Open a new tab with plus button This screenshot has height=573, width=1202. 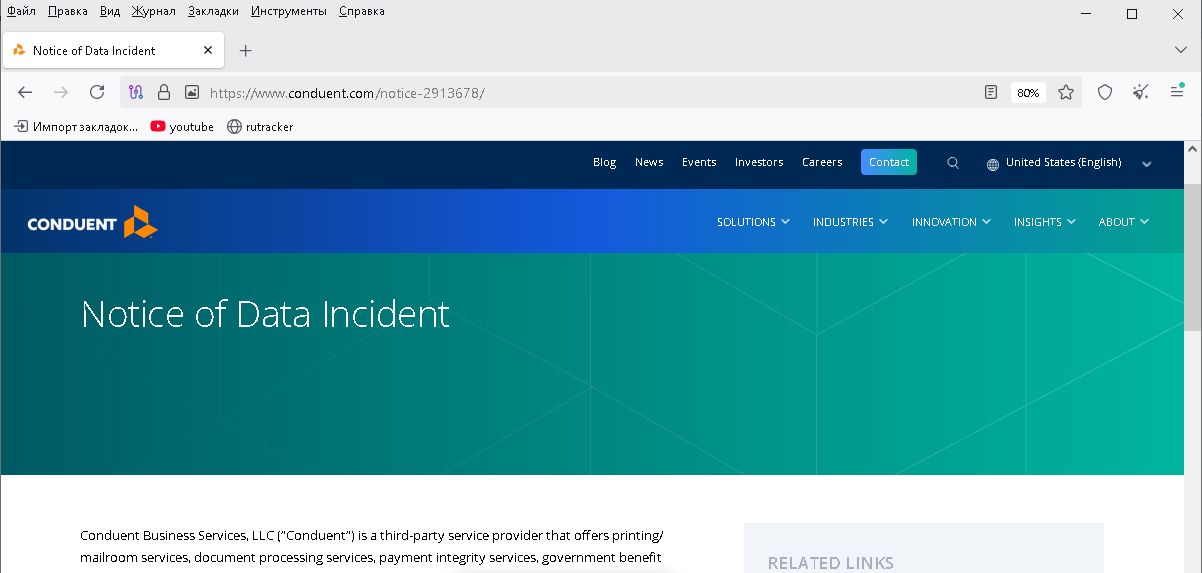click(246, 50)
